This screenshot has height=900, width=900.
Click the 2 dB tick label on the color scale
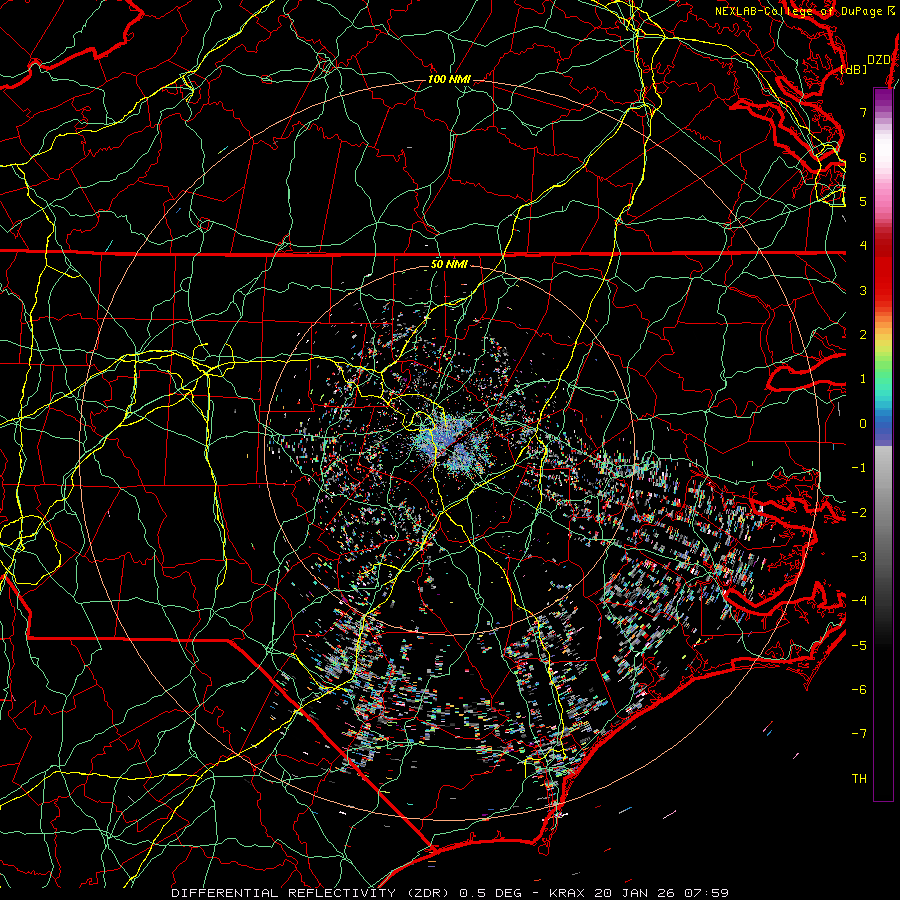click(x=863, y=335)
